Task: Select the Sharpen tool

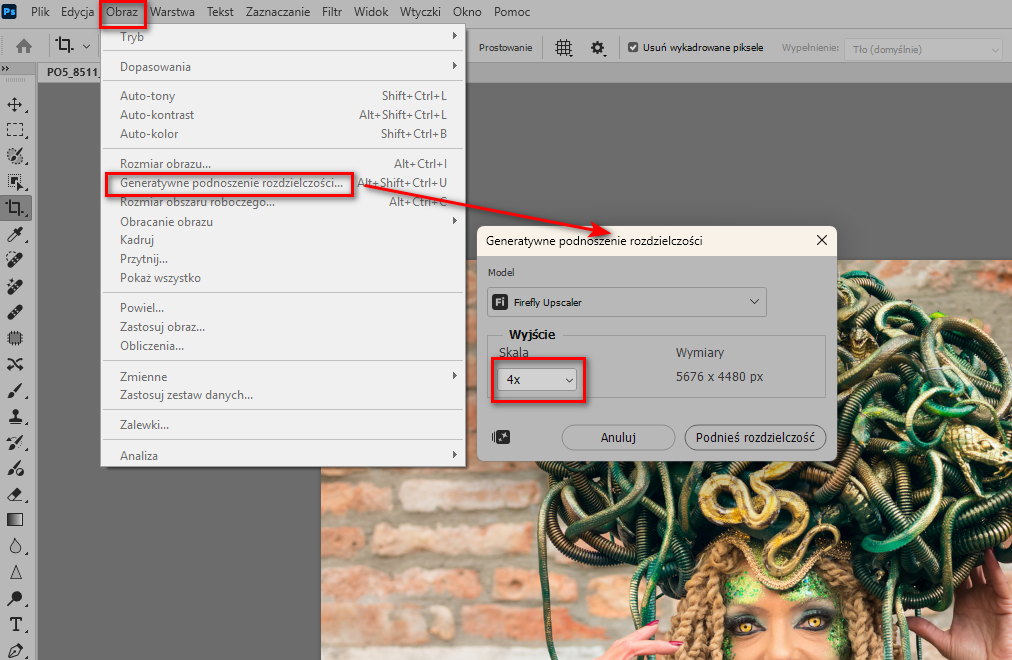Action: (15, 572)
